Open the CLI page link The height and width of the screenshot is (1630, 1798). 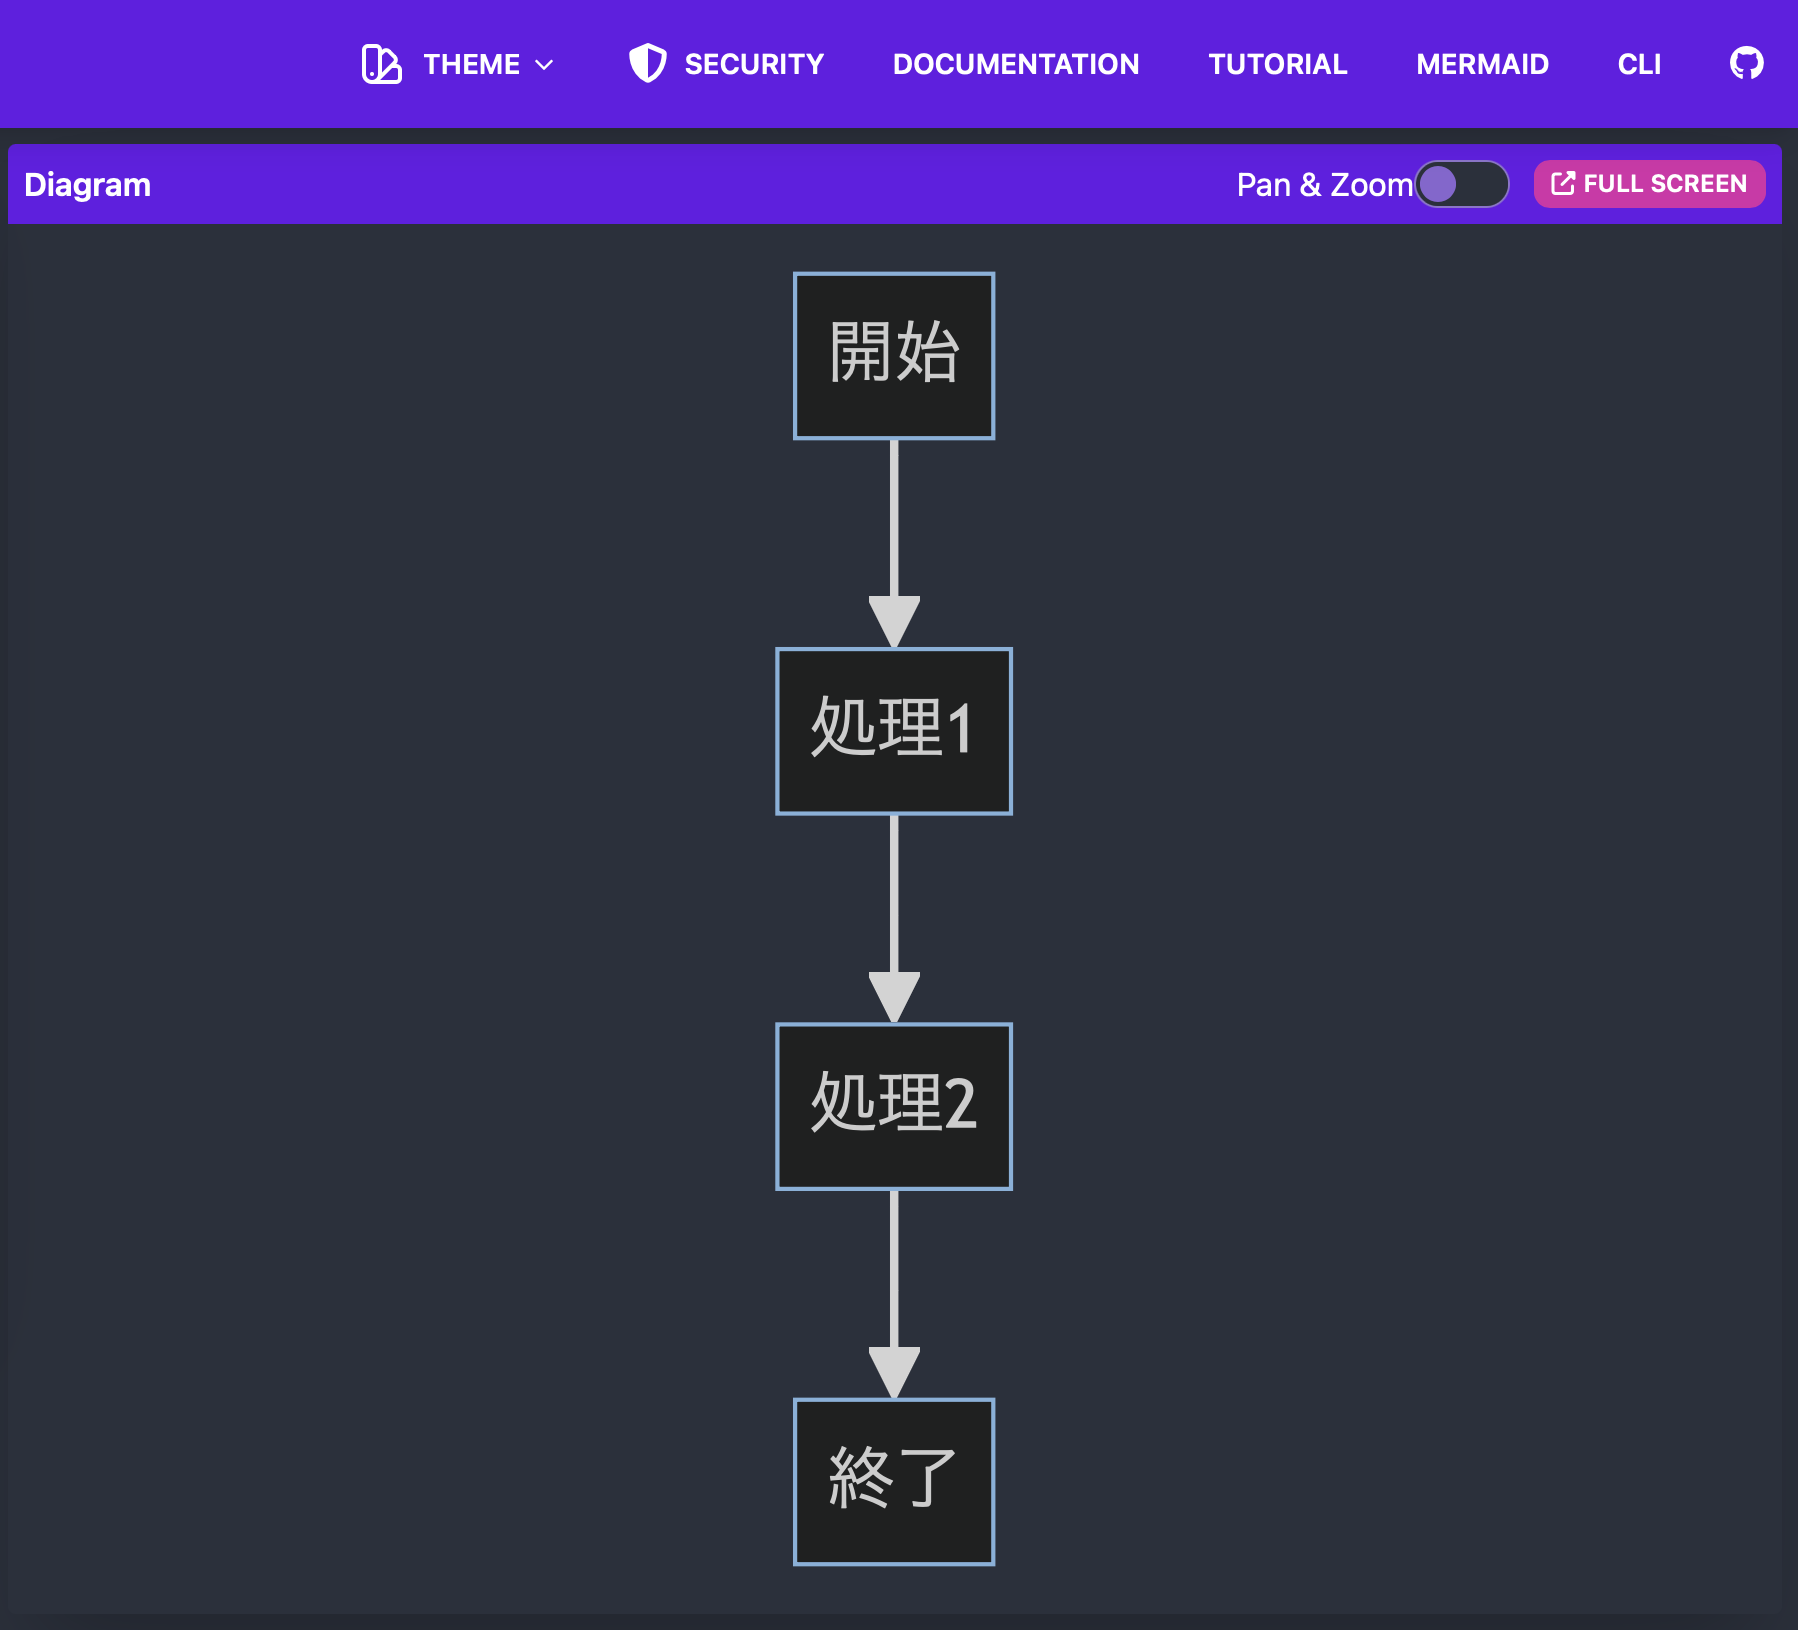pos(1639,64)
